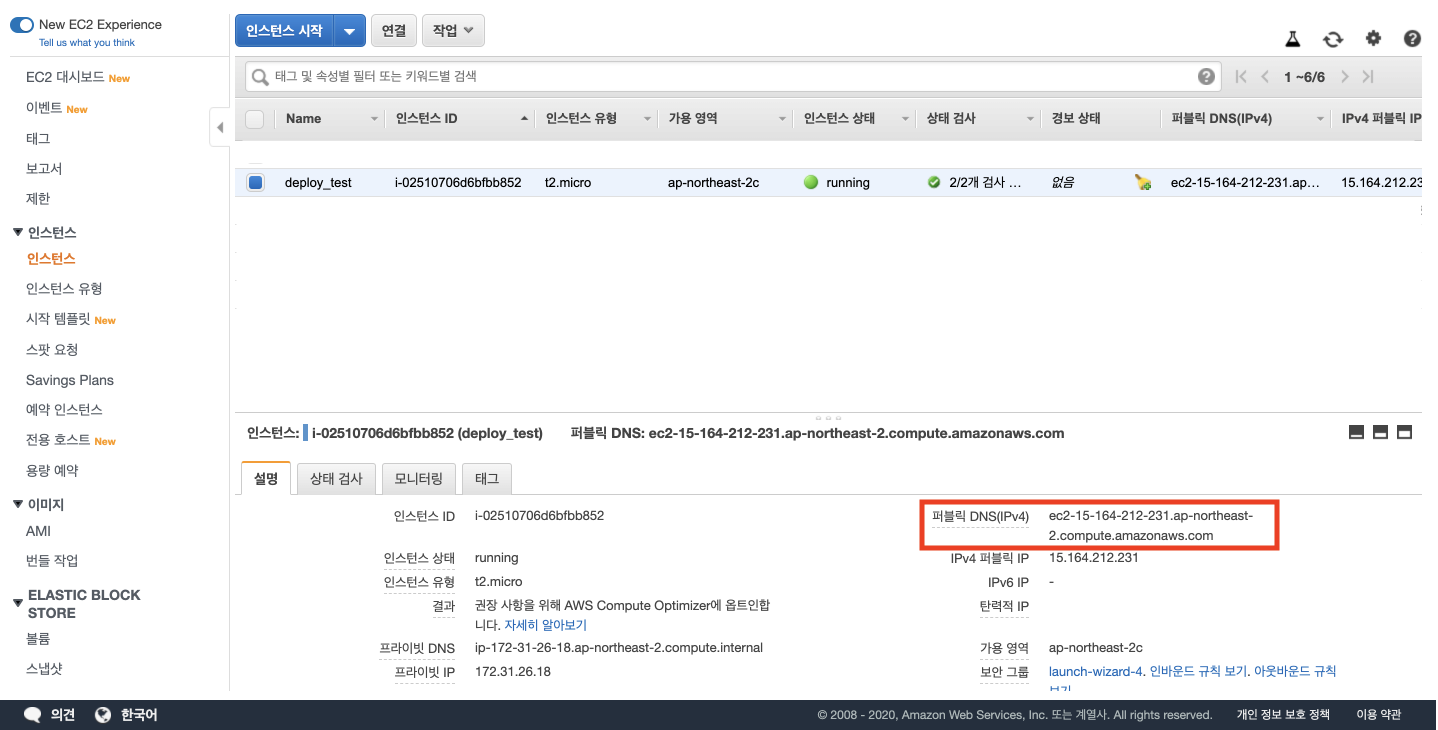Set details pane to half-height layout
This screenshot has height=730, width=1438.
tap(1381, 432)
